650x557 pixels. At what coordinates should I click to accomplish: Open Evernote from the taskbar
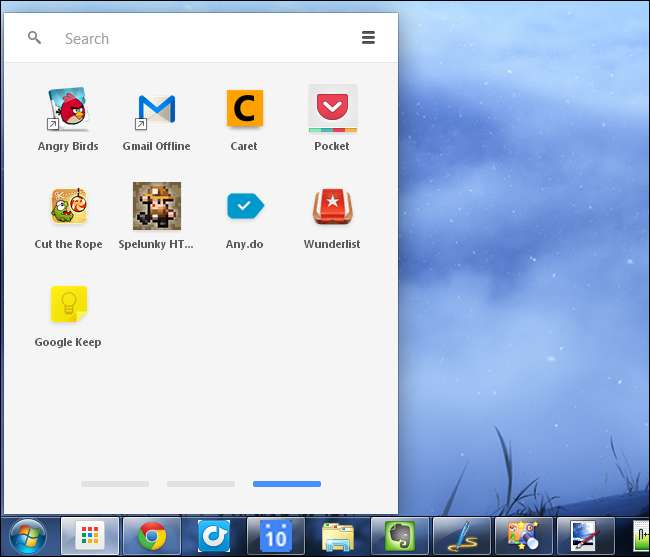400,537
